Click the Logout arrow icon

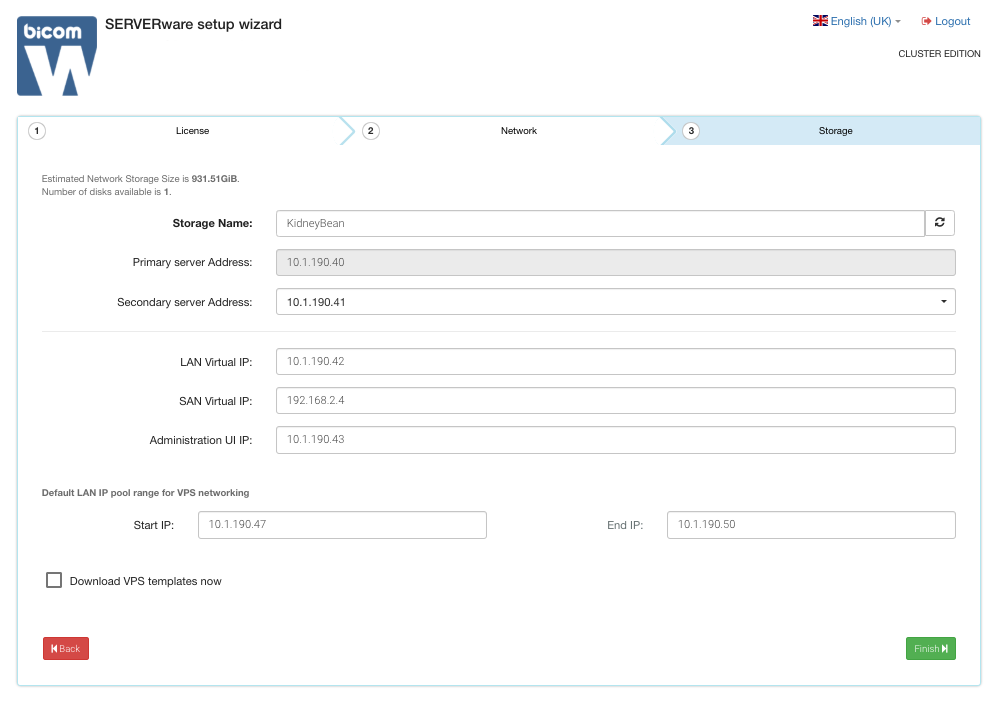tap(926, 21)
